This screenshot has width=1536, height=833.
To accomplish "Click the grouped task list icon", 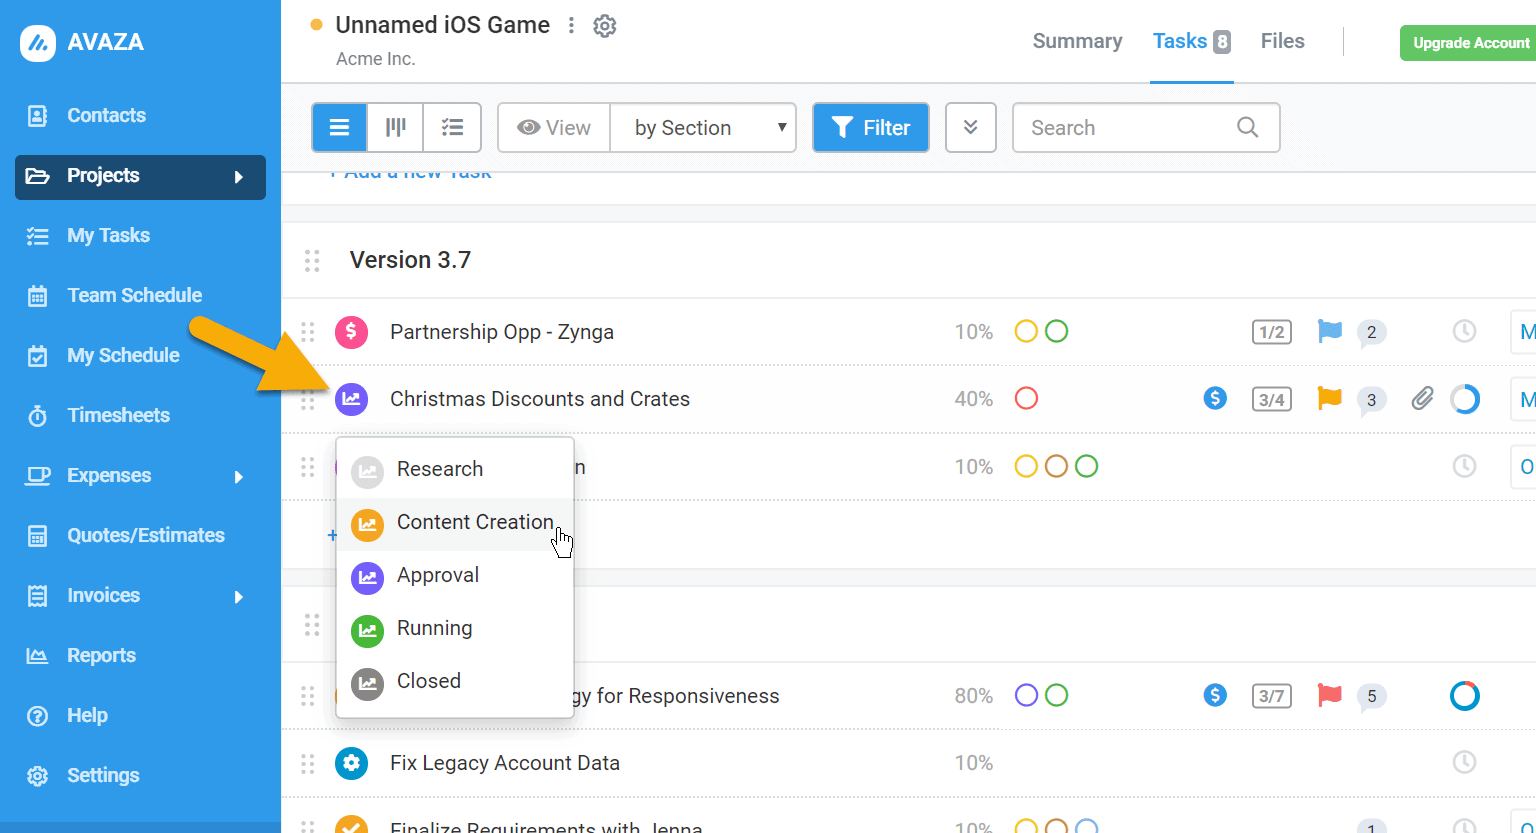I will point(452,127).
